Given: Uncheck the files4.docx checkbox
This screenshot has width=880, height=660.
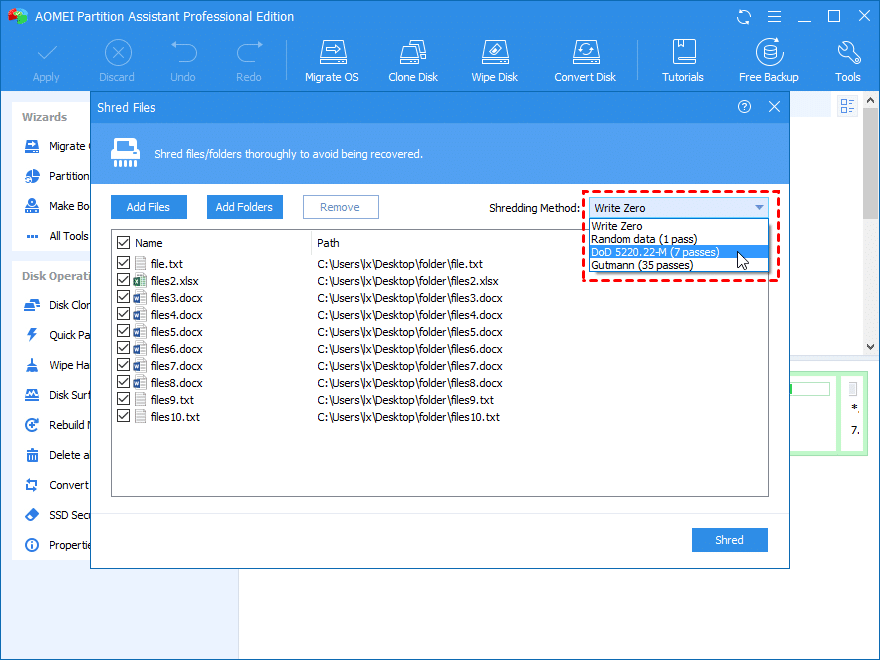Looking at the screenshot, I should (123, 314).
